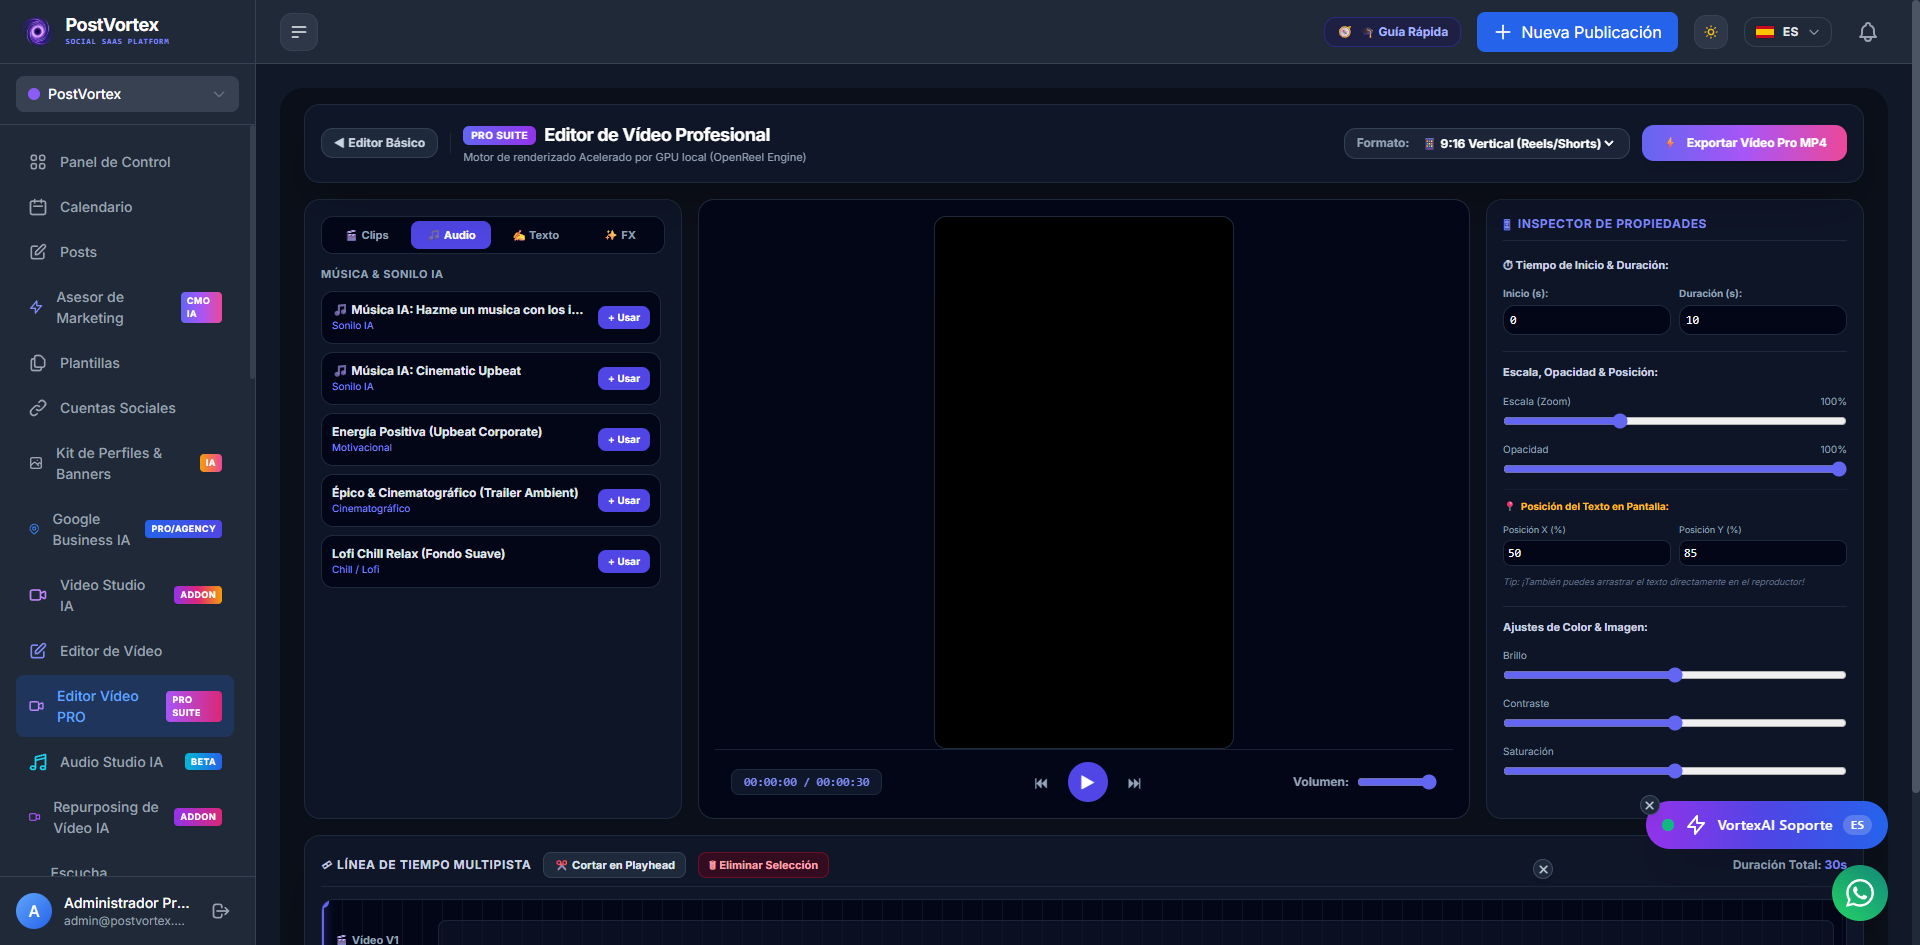Switch to the Texto tab

coord(536,235)
